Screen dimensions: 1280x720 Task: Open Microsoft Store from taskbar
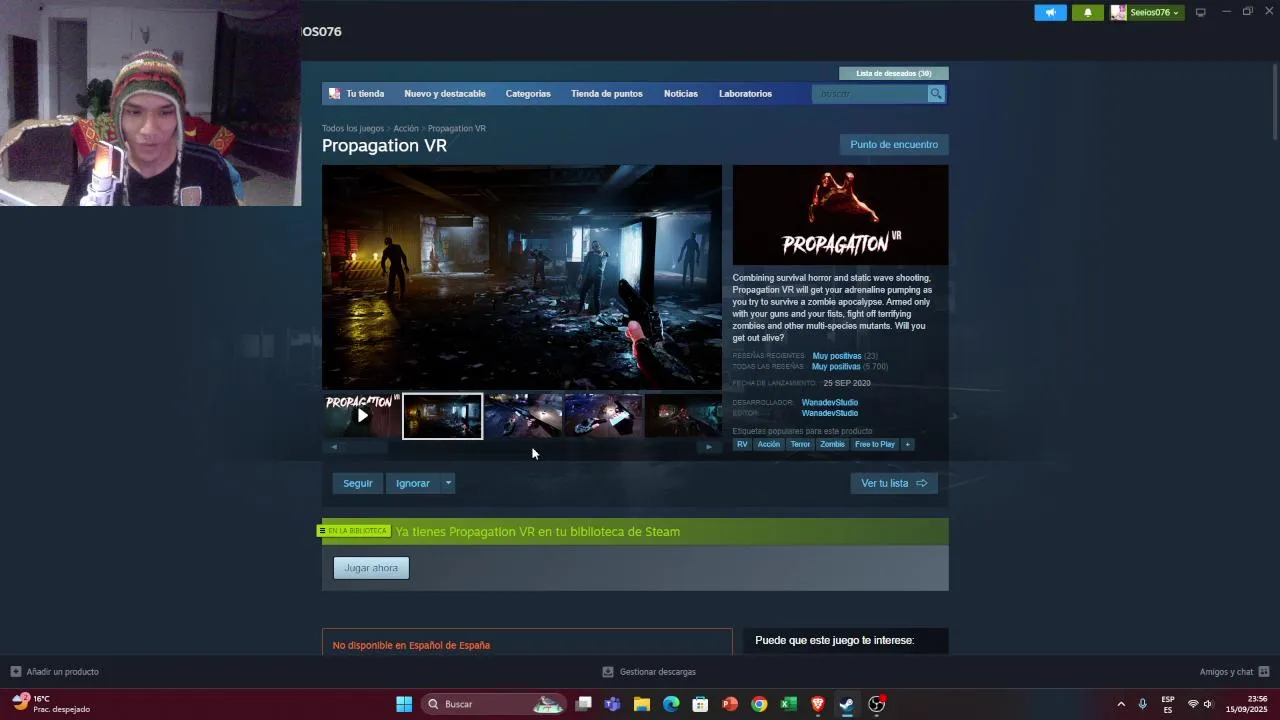tap(700, 704)
